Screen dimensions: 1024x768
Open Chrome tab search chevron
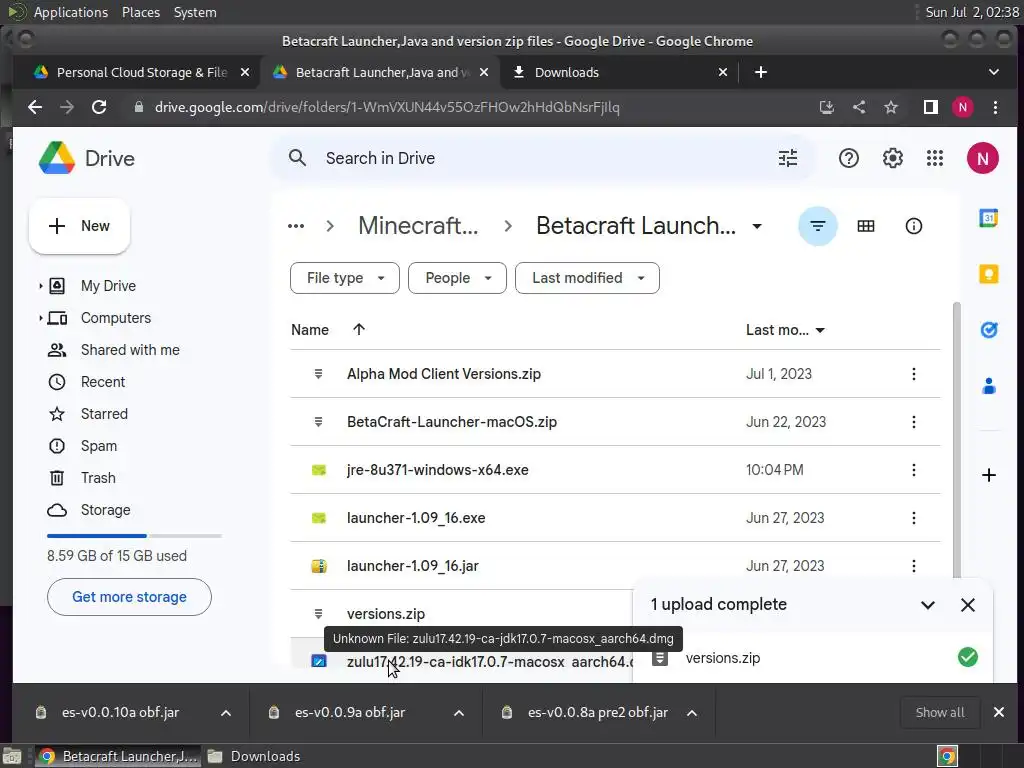pyautogui.click(x=993, y=72)
